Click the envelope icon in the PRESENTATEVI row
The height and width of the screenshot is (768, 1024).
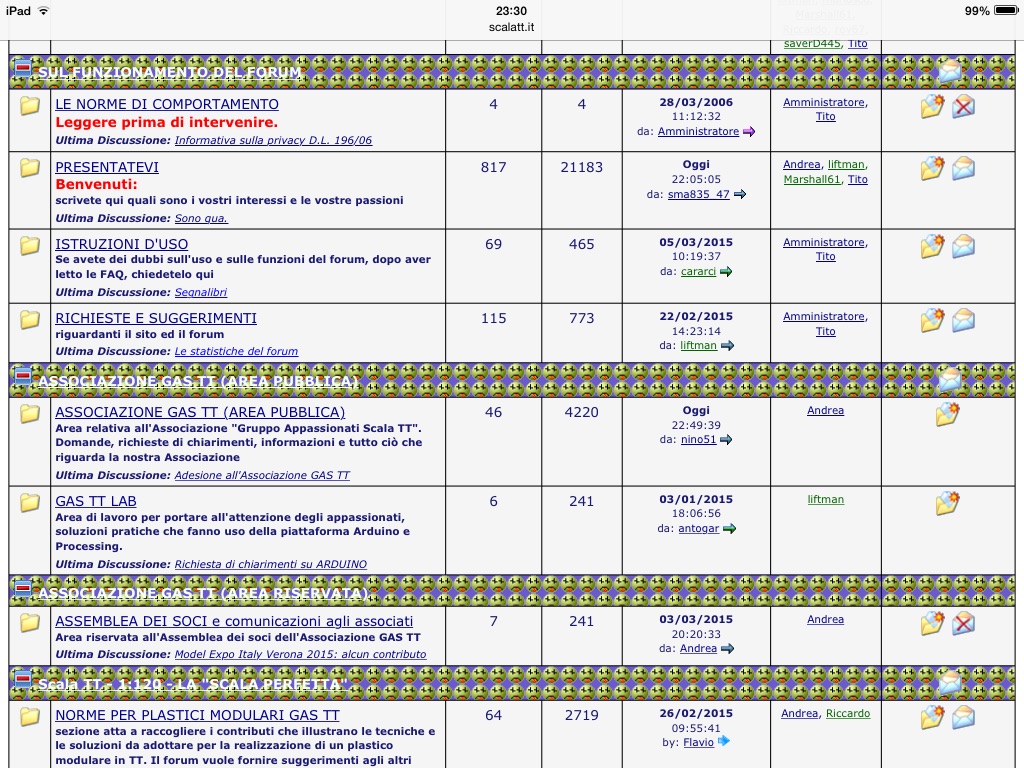963,168
